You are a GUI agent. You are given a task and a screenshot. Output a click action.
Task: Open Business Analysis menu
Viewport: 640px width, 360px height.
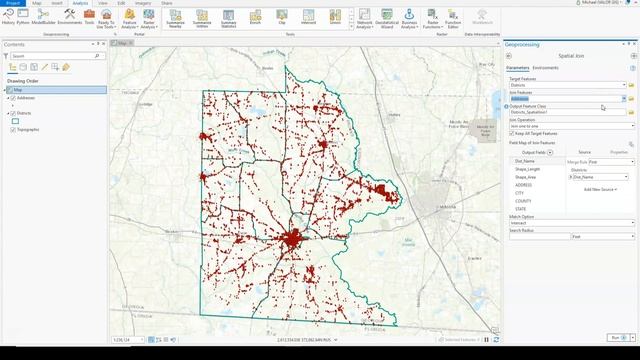[409, 19]
